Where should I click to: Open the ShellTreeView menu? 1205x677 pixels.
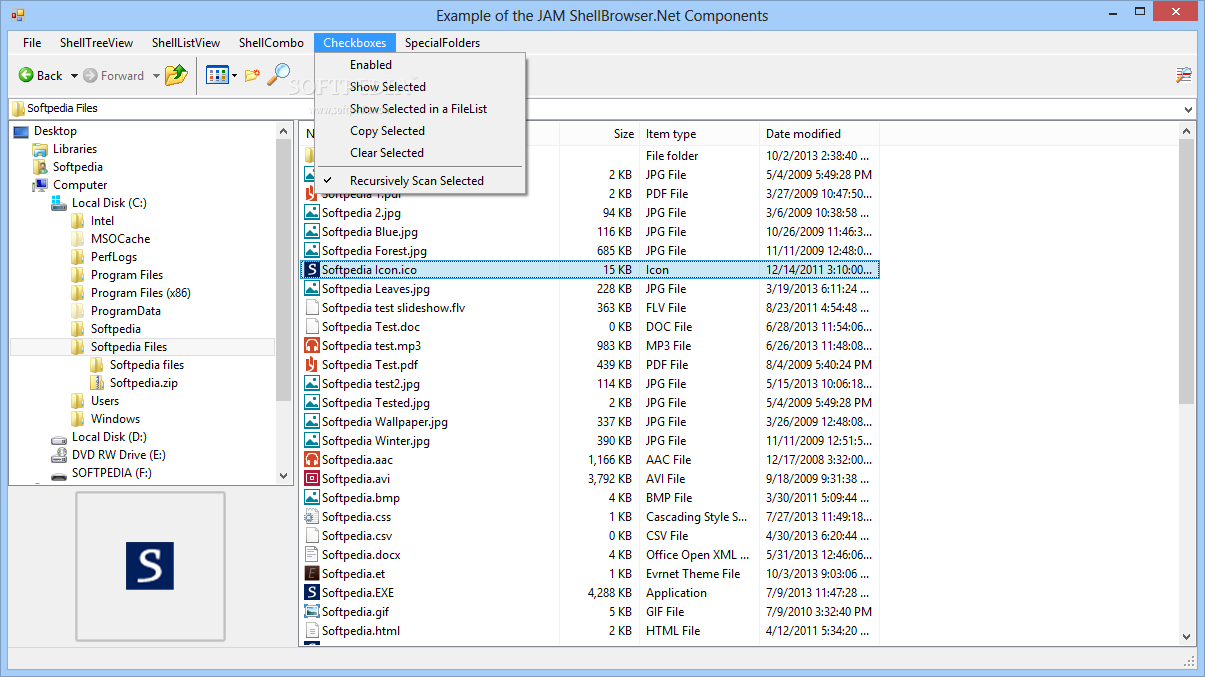[96, 43]
